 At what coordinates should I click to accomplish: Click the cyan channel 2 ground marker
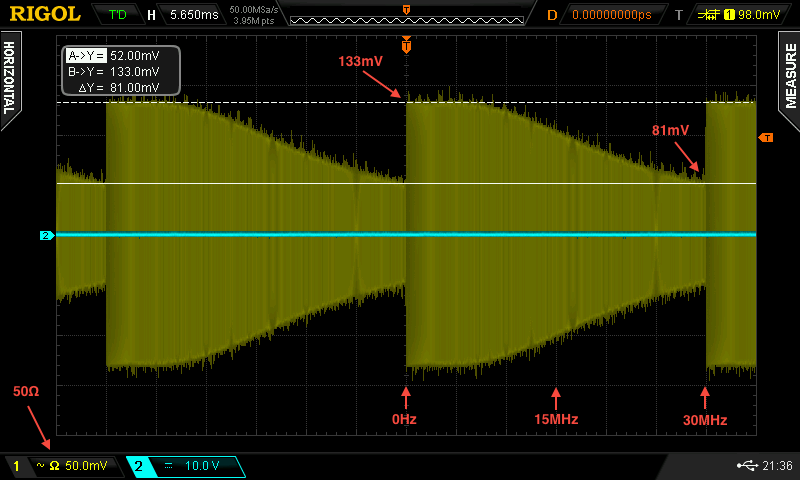[x=45, y=236]
